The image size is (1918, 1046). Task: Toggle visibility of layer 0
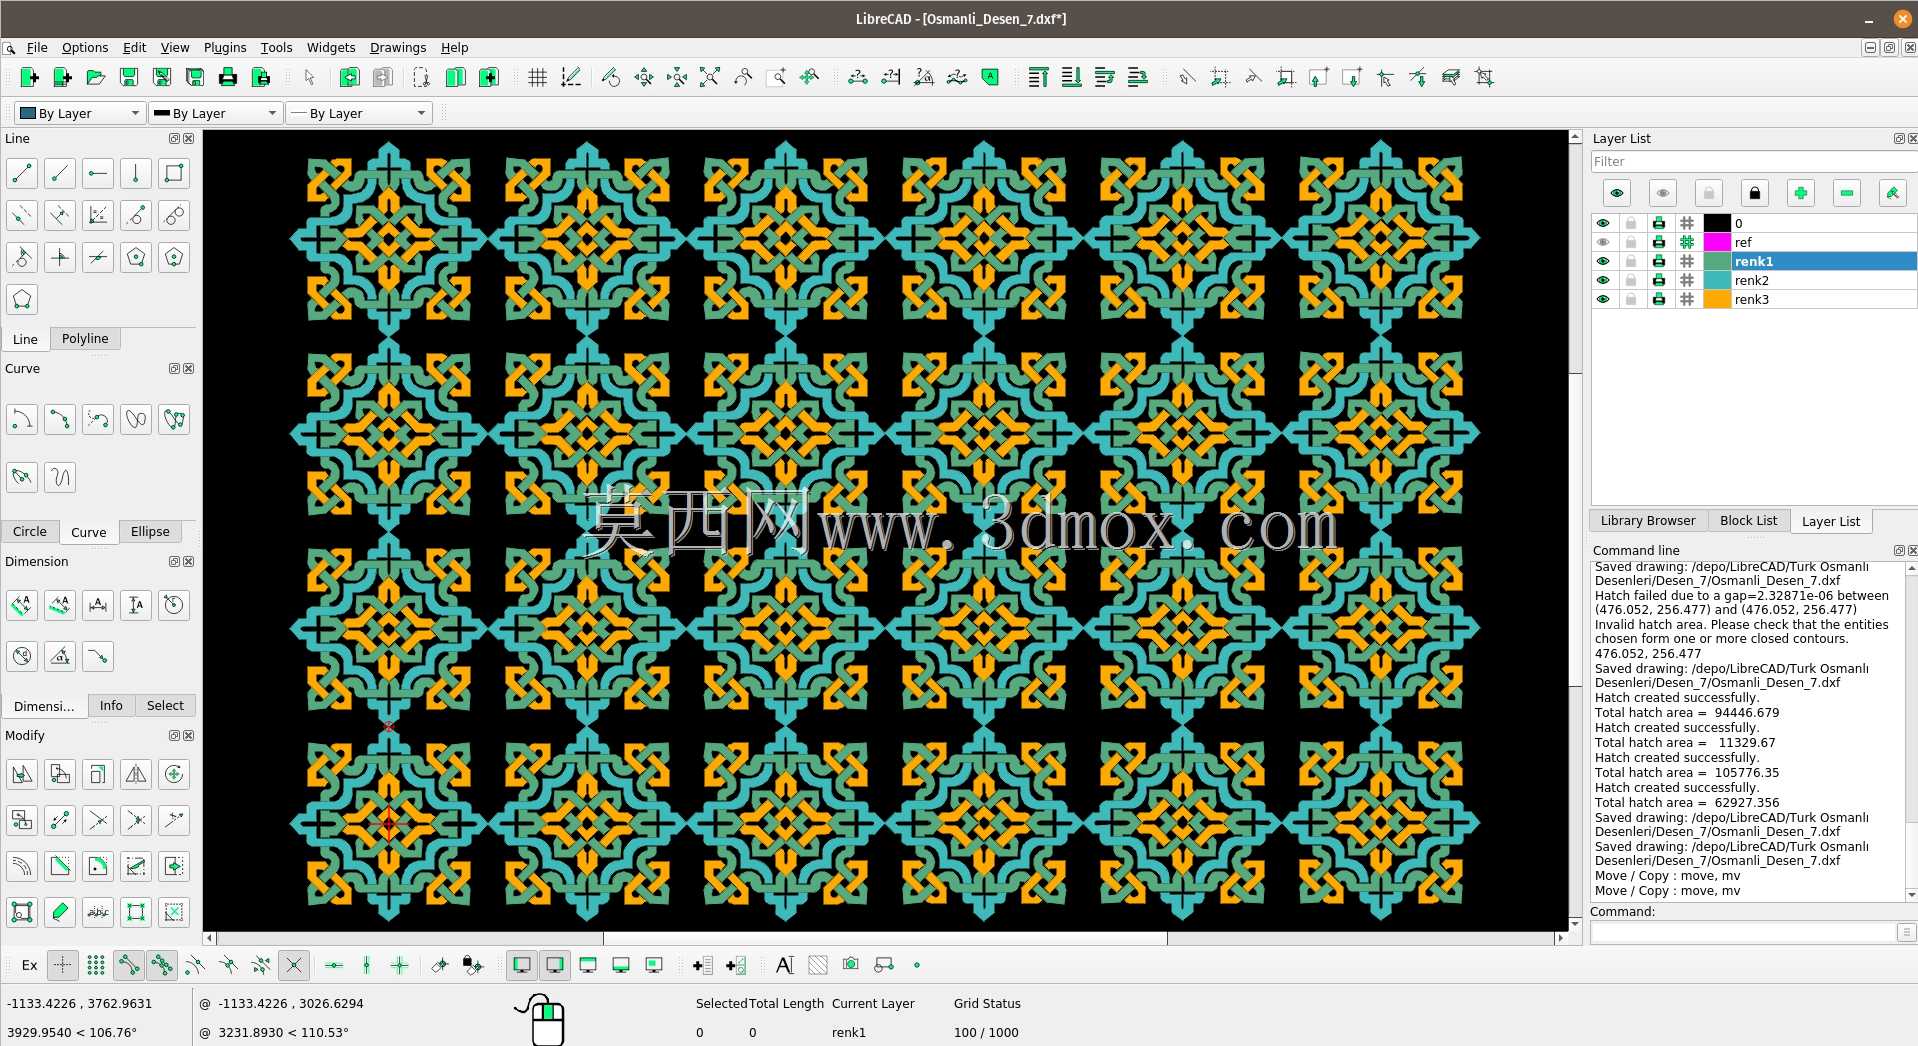(1603, 223)
